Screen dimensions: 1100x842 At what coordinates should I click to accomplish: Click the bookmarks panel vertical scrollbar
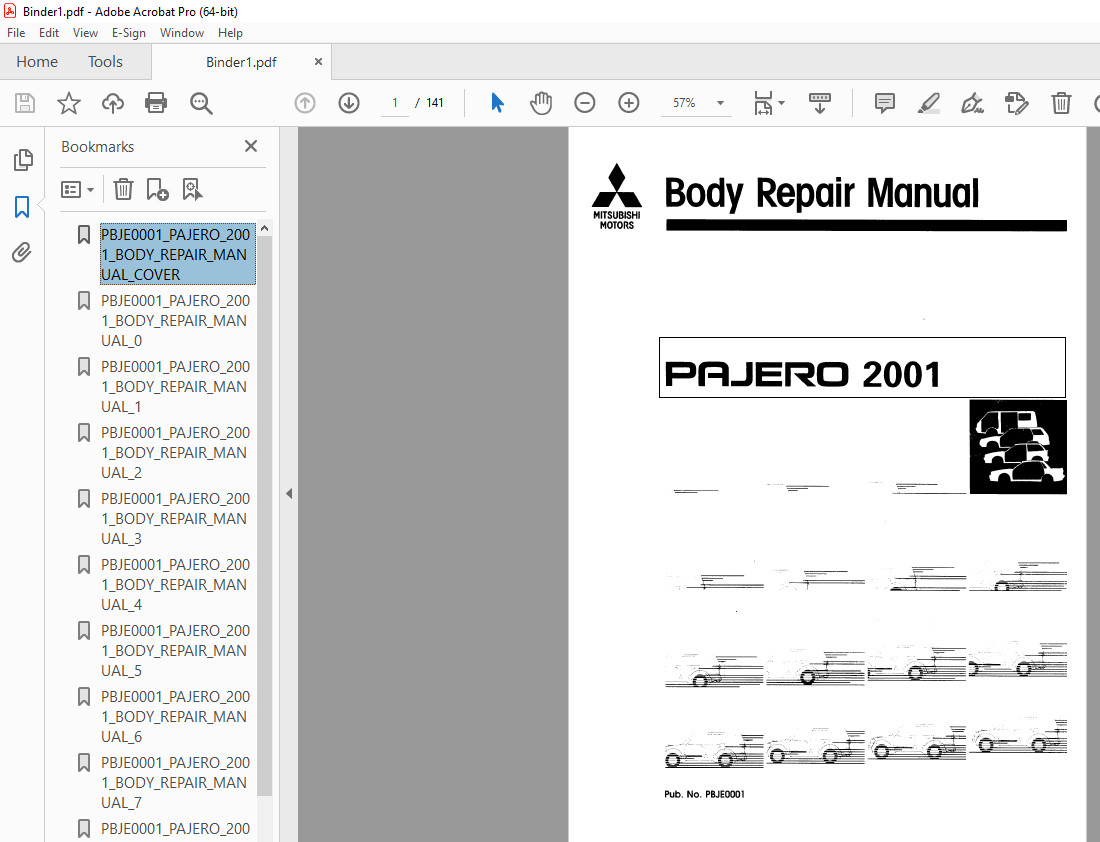pos(264,516)
